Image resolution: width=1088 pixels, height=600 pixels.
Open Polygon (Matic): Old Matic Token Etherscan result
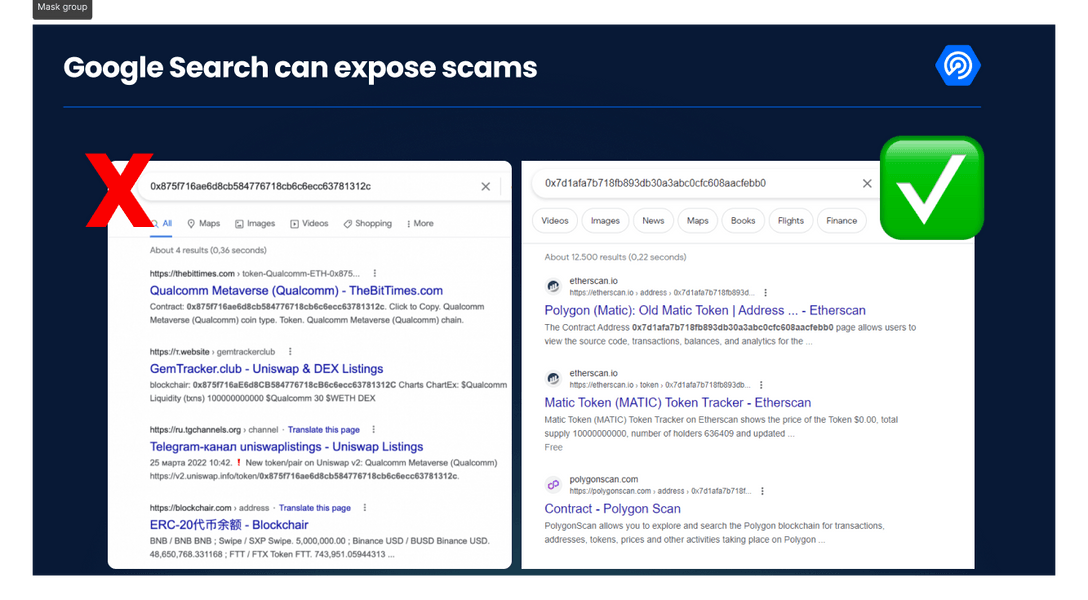[x=705, y=310]
